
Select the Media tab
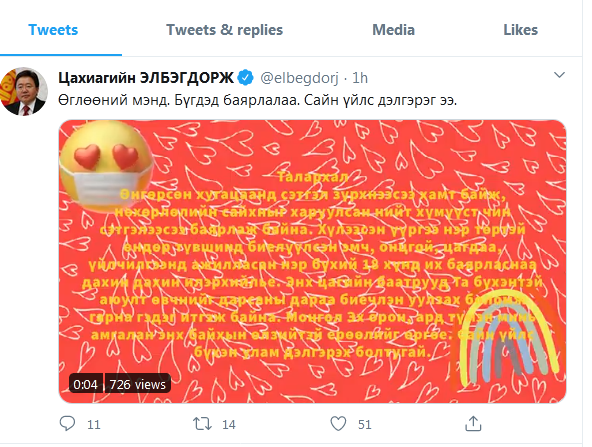tap(393, 30)
